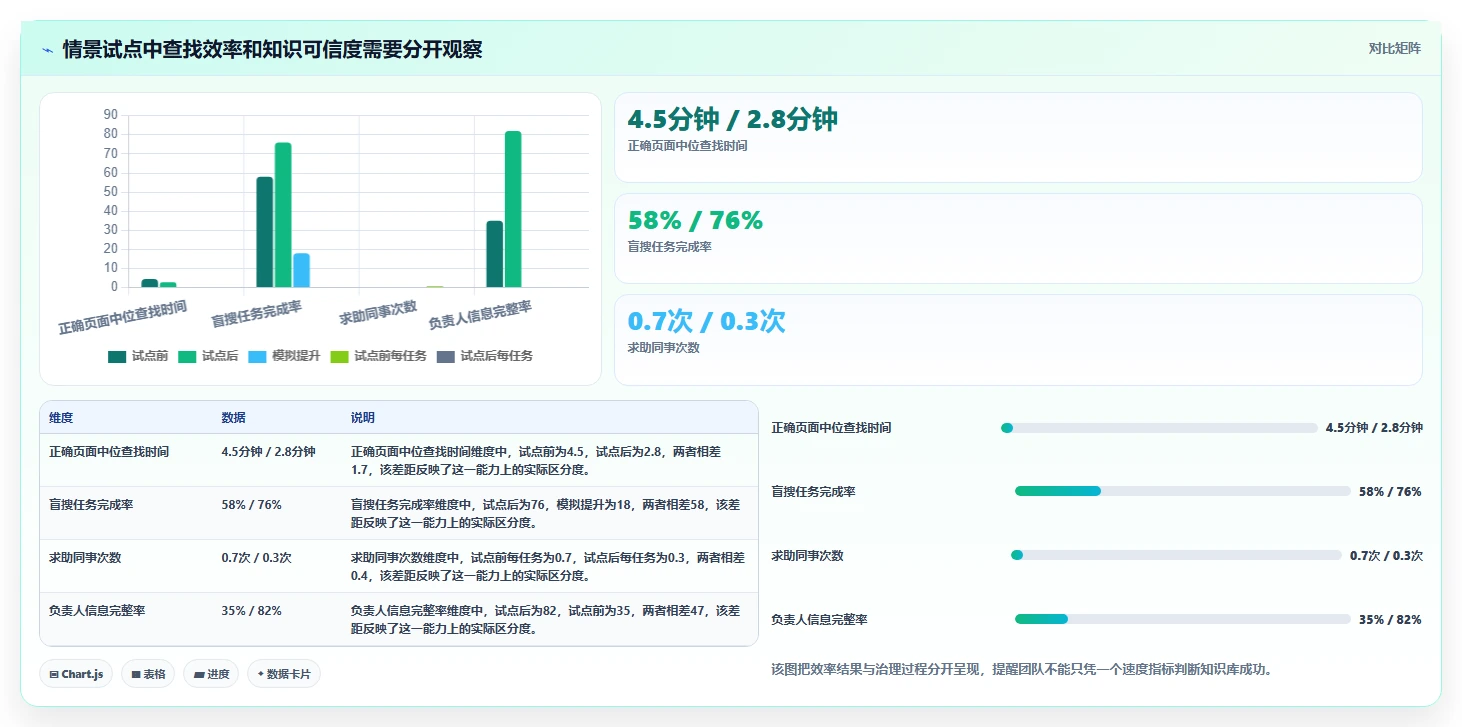The width and height of the screenshot is (1462, 727).
Task: Click progress value 35% / 82%
Action: click(1390, 620)
